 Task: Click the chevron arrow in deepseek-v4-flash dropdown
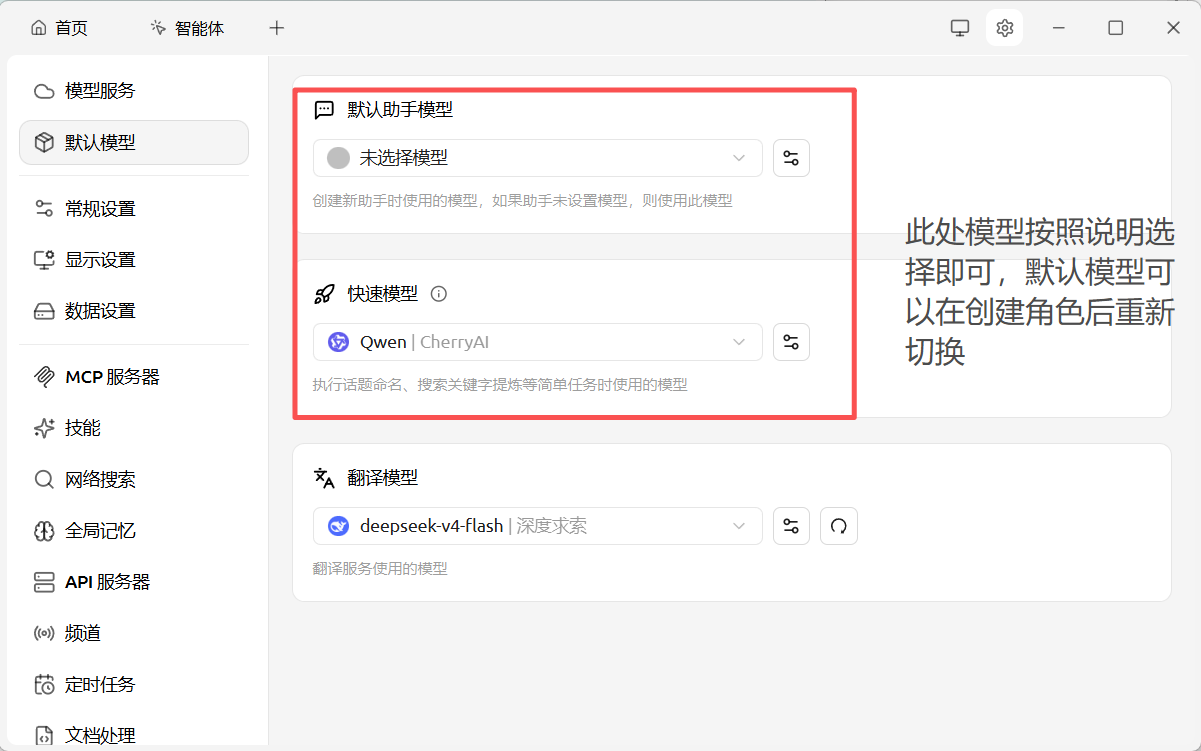tap(739, 526)
